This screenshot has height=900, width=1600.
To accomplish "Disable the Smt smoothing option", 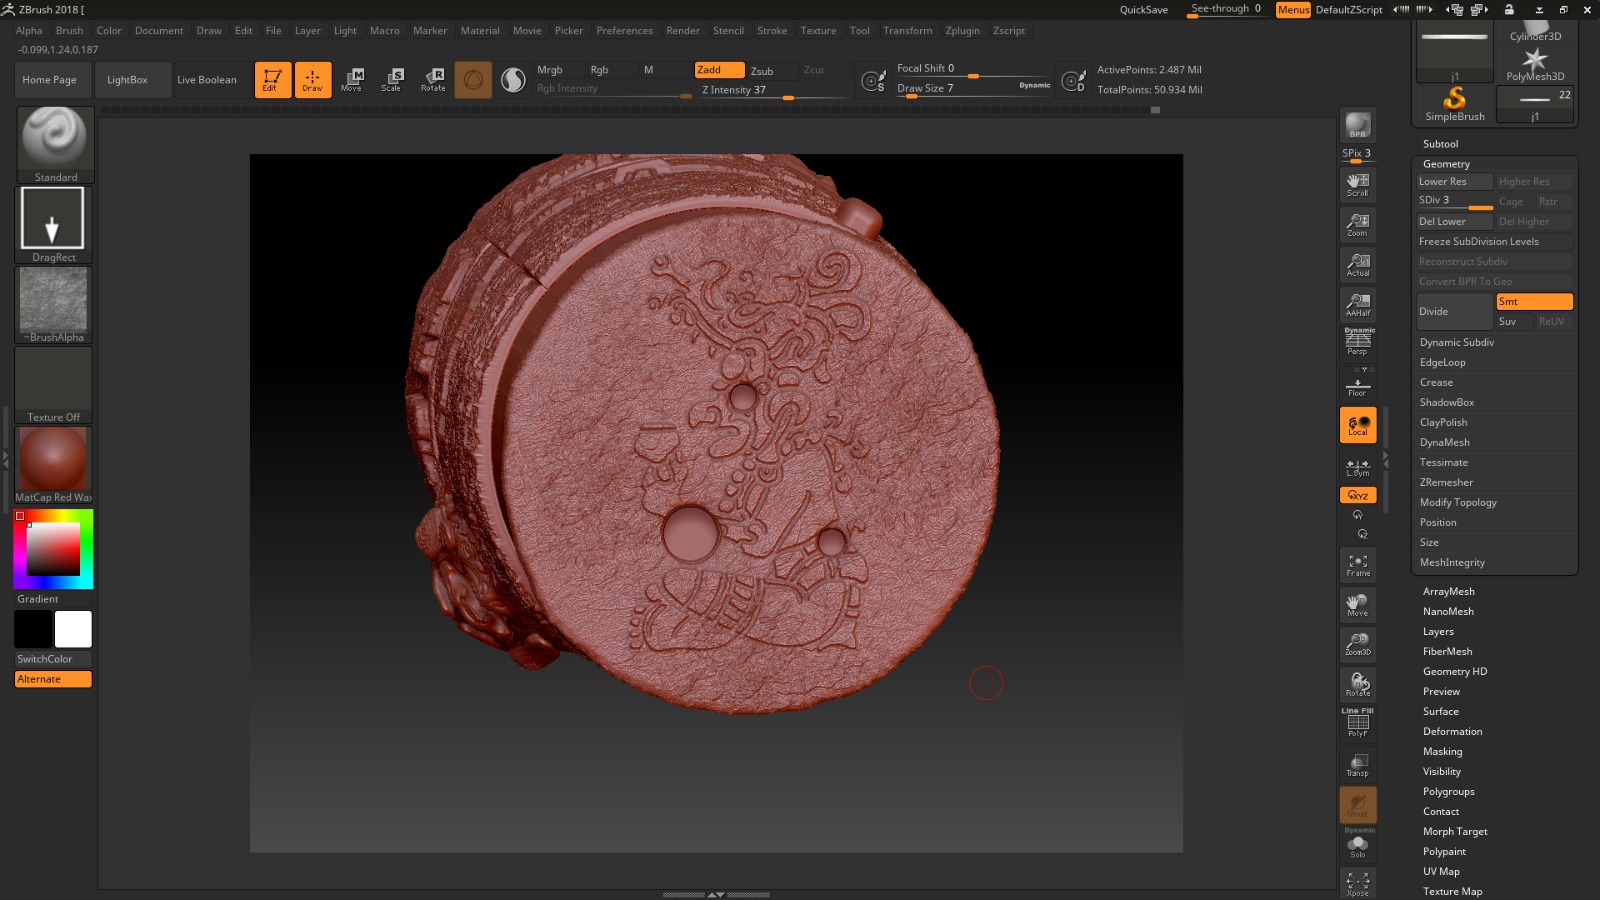I will 1533,302.
